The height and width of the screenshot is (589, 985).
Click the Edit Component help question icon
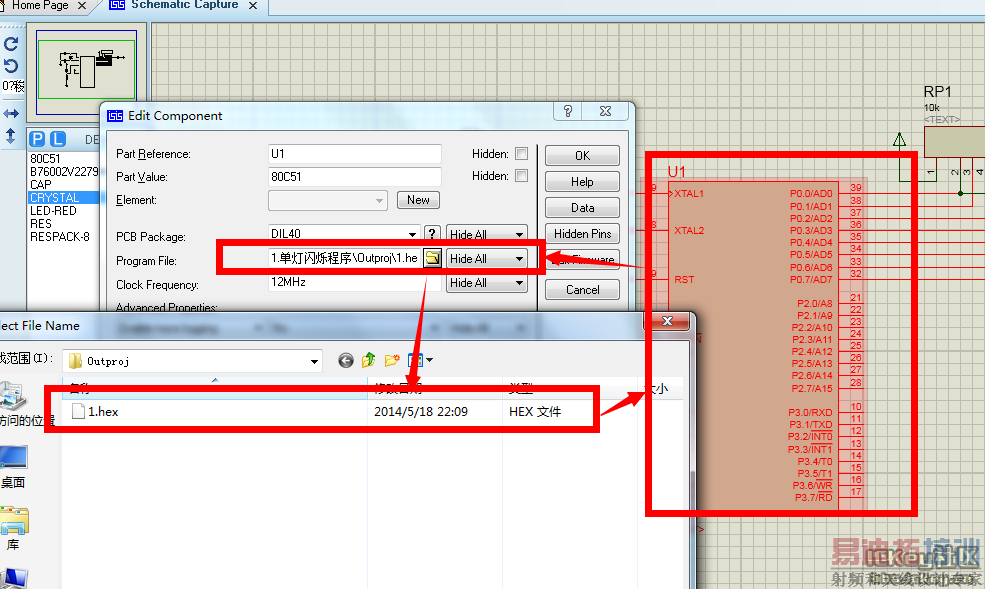tap(568, 111)
